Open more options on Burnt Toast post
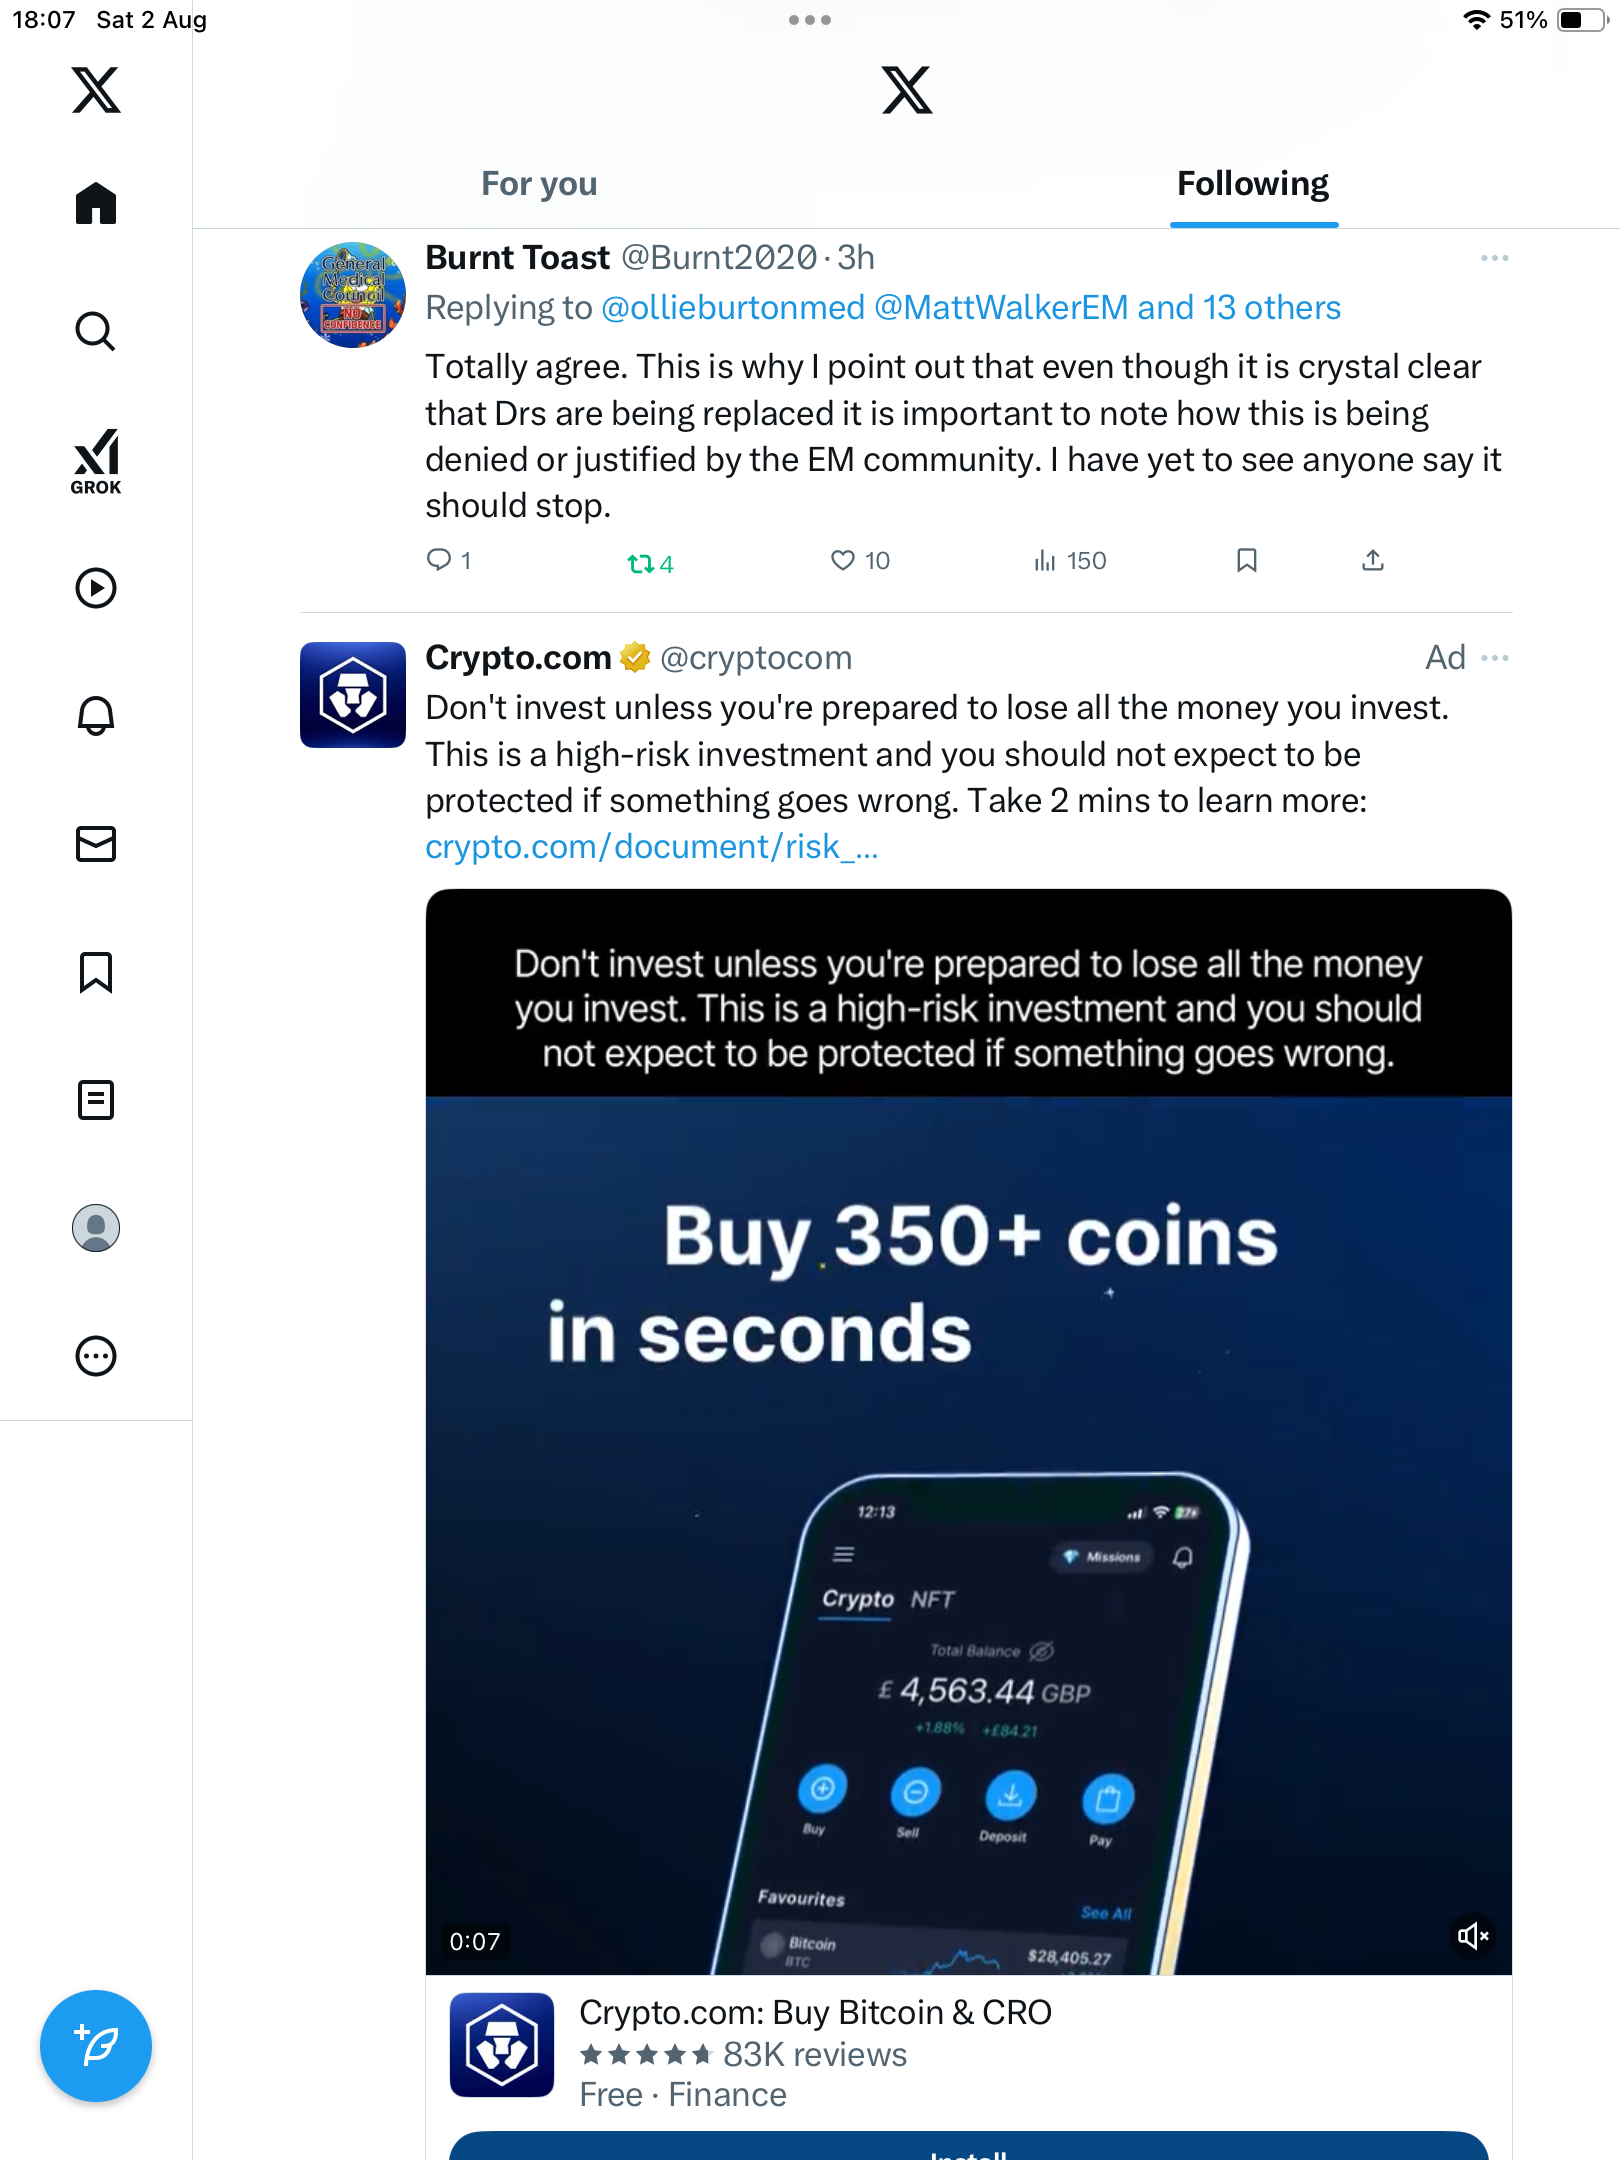The image size is (1620, 2160). click(x=1494, y=258)
